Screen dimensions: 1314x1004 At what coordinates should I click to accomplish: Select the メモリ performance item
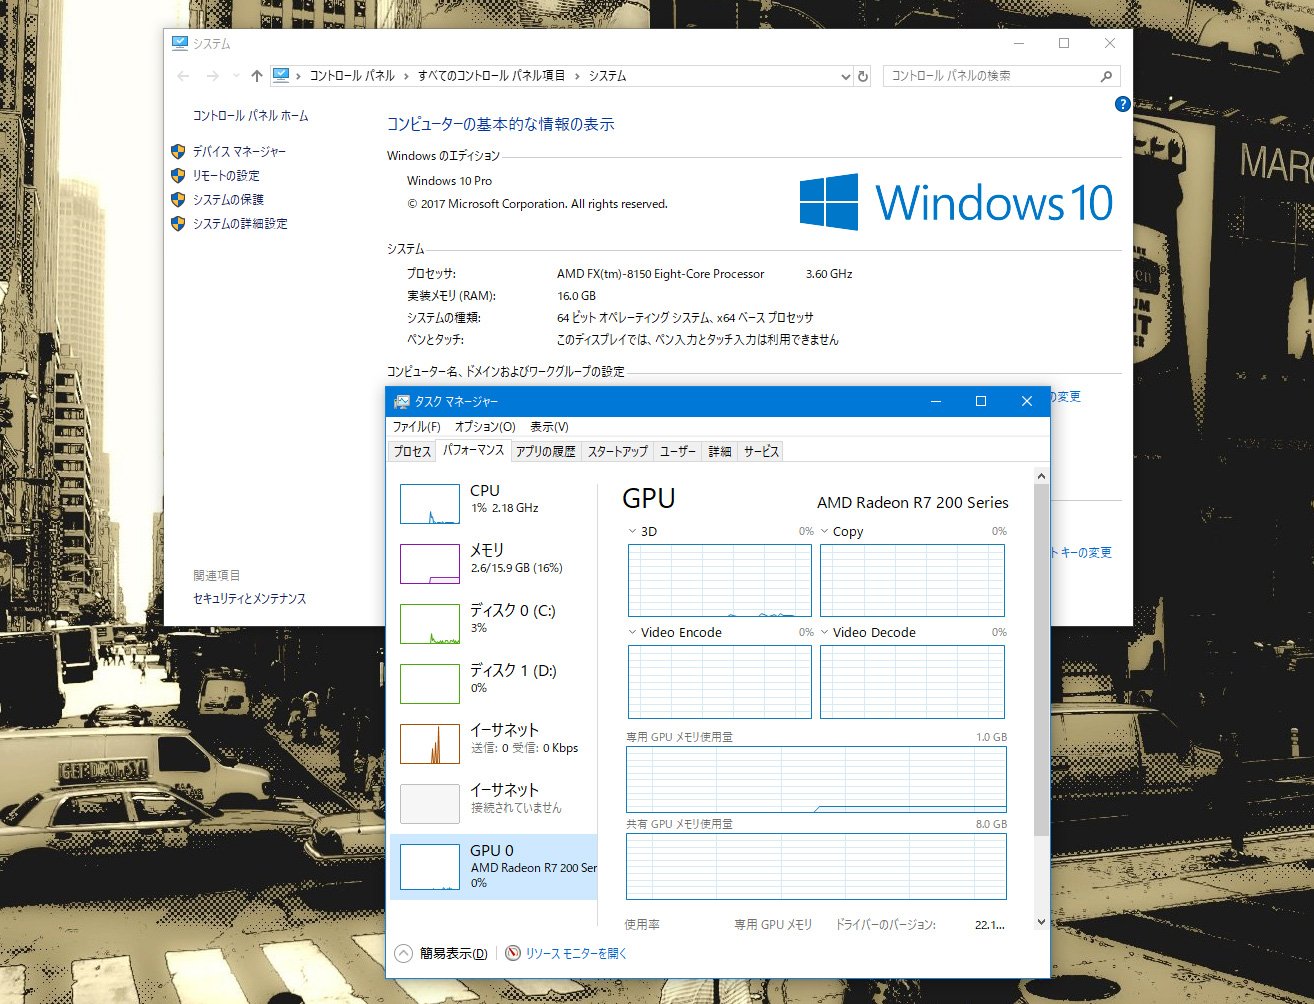click(493, 564)
